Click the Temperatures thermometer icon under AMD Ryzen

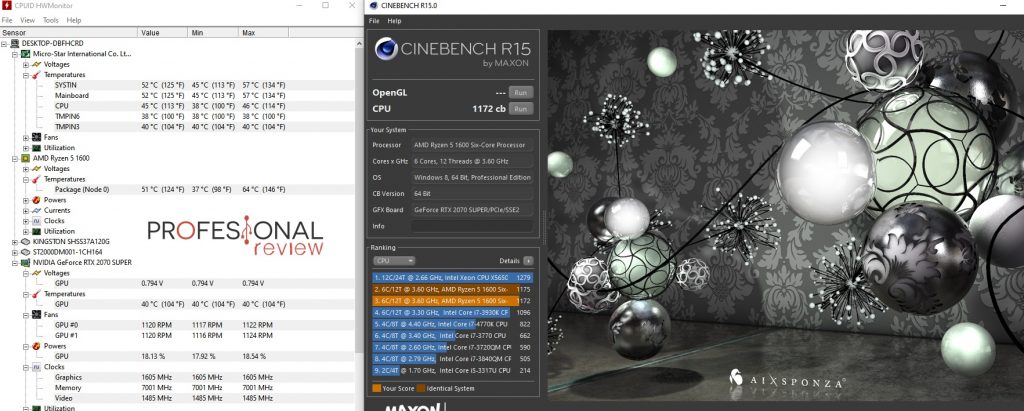tap(37, 179)
